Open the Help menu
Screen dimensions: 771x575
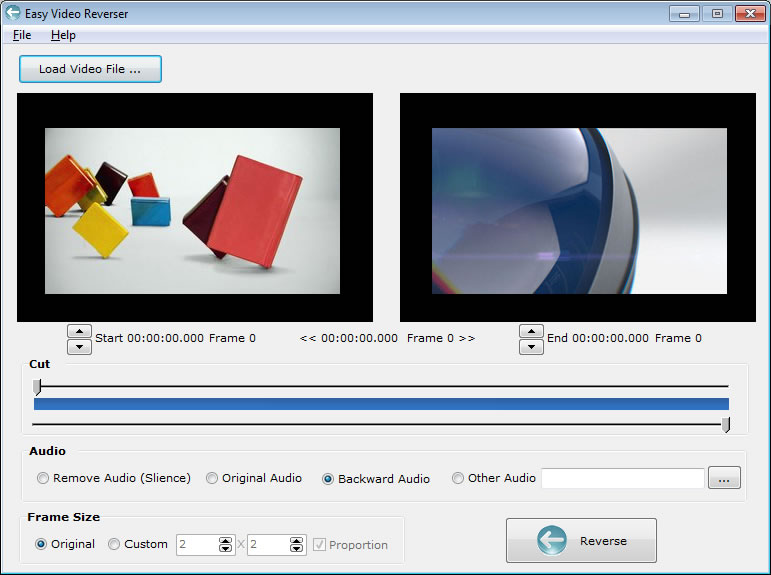63,35
